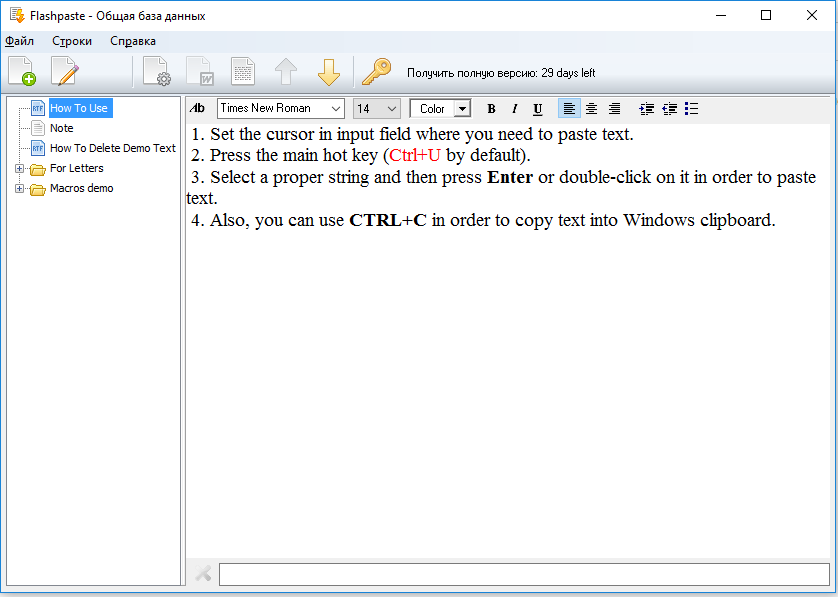
Task: Click the red Ctrl+U text
Action: coord(415,155)
